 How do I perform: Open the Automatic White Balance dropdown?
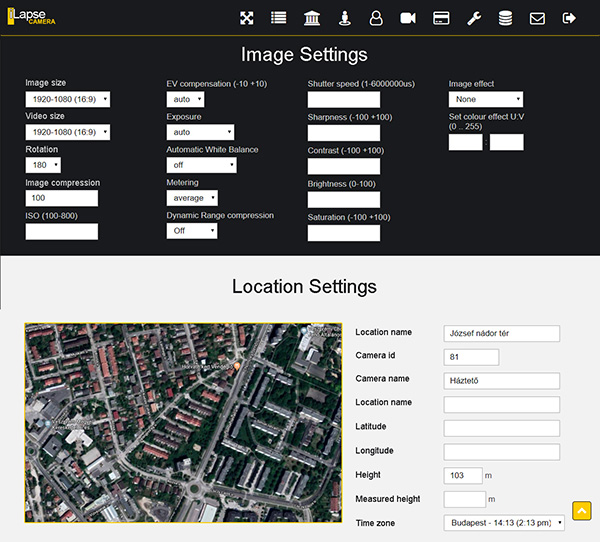pos(201,165)
